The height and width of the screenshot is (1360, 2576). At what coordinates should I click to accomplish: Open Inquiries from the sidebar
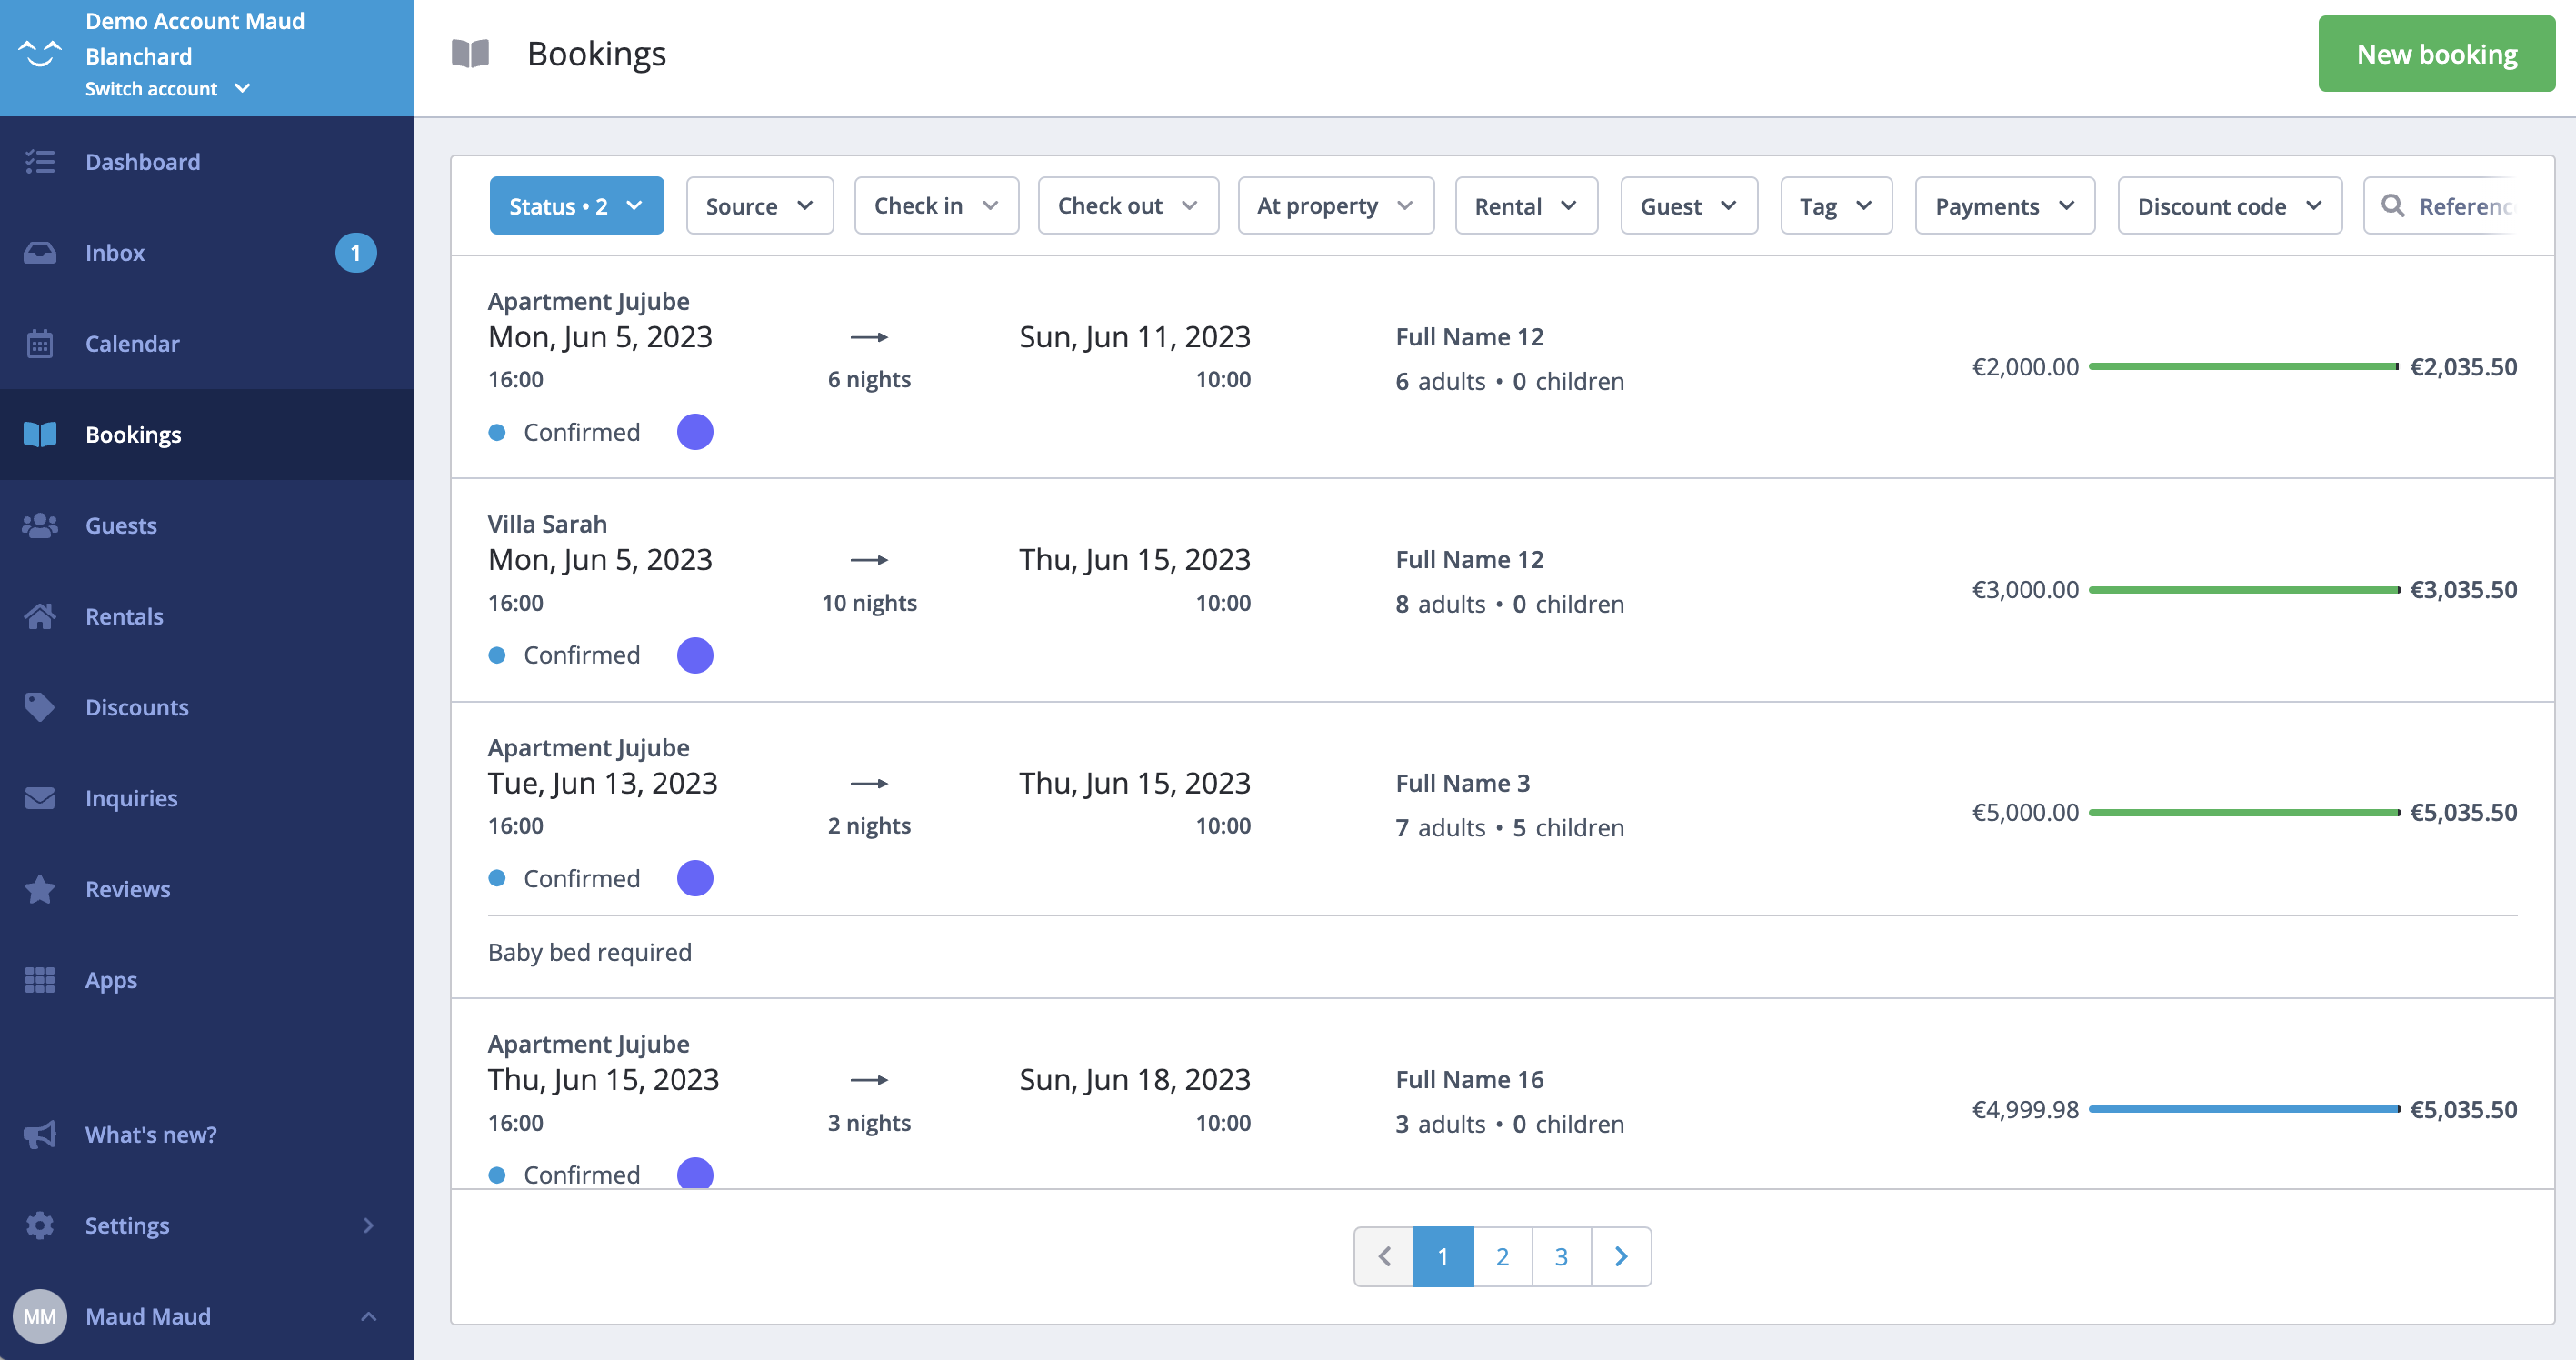point(206,798)
